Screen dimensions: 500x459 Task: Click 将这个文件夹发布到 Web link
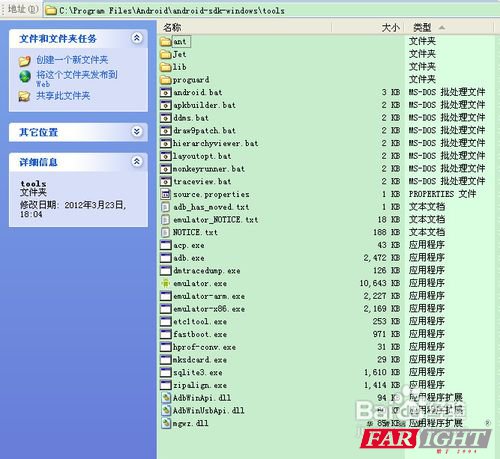tap(77, 78)
